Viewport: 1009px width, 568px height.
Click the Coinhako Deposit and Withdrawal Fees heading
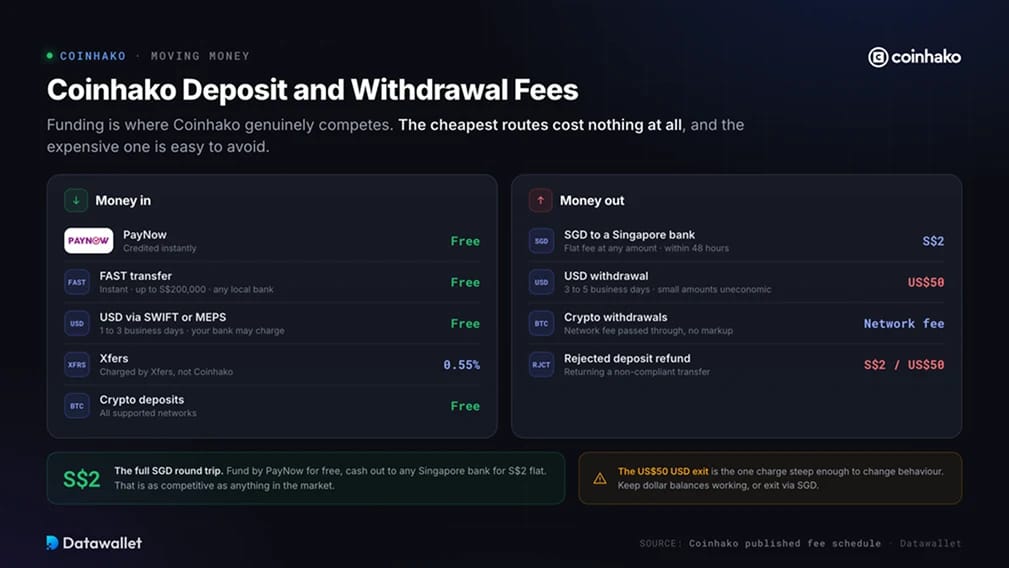[x=312, y=90]
